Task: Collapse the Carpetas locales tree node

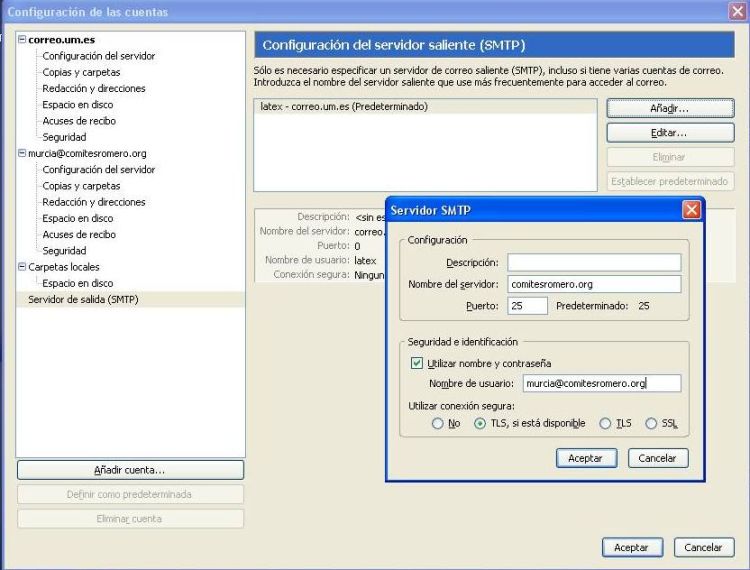Action: tap(22, 267)
